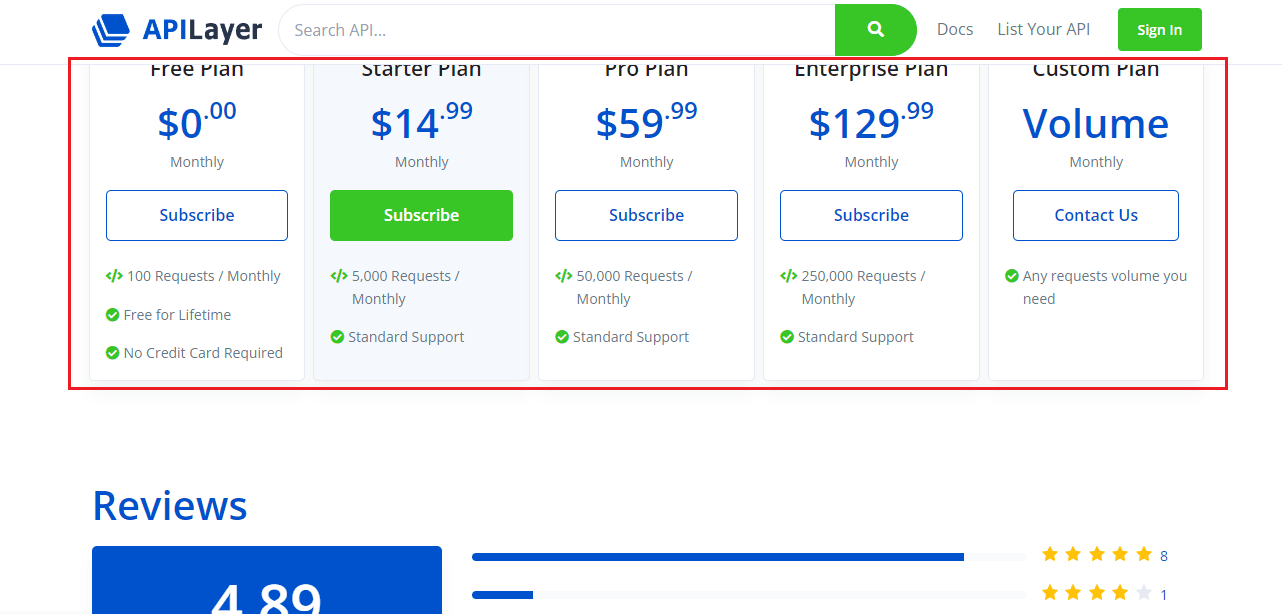The height and width of the screenshot is (614, 1282).
Task: Click the APILayer logo icon
Action: click(111, 30)
